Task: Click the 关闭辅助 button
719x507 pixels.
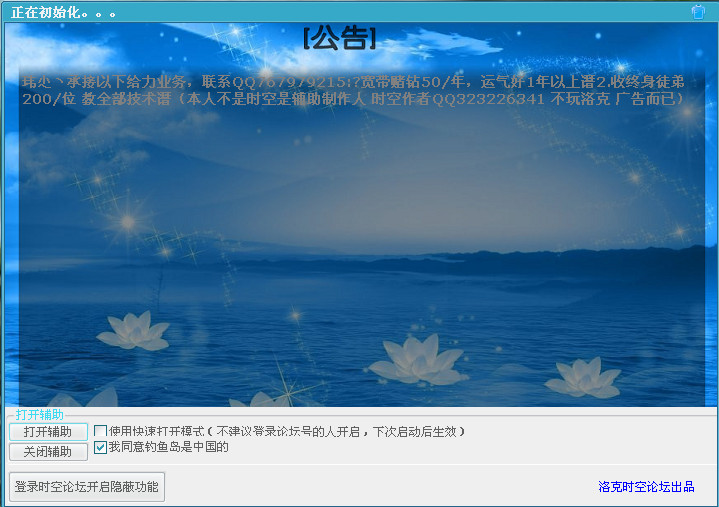Action: pos(48,452)
